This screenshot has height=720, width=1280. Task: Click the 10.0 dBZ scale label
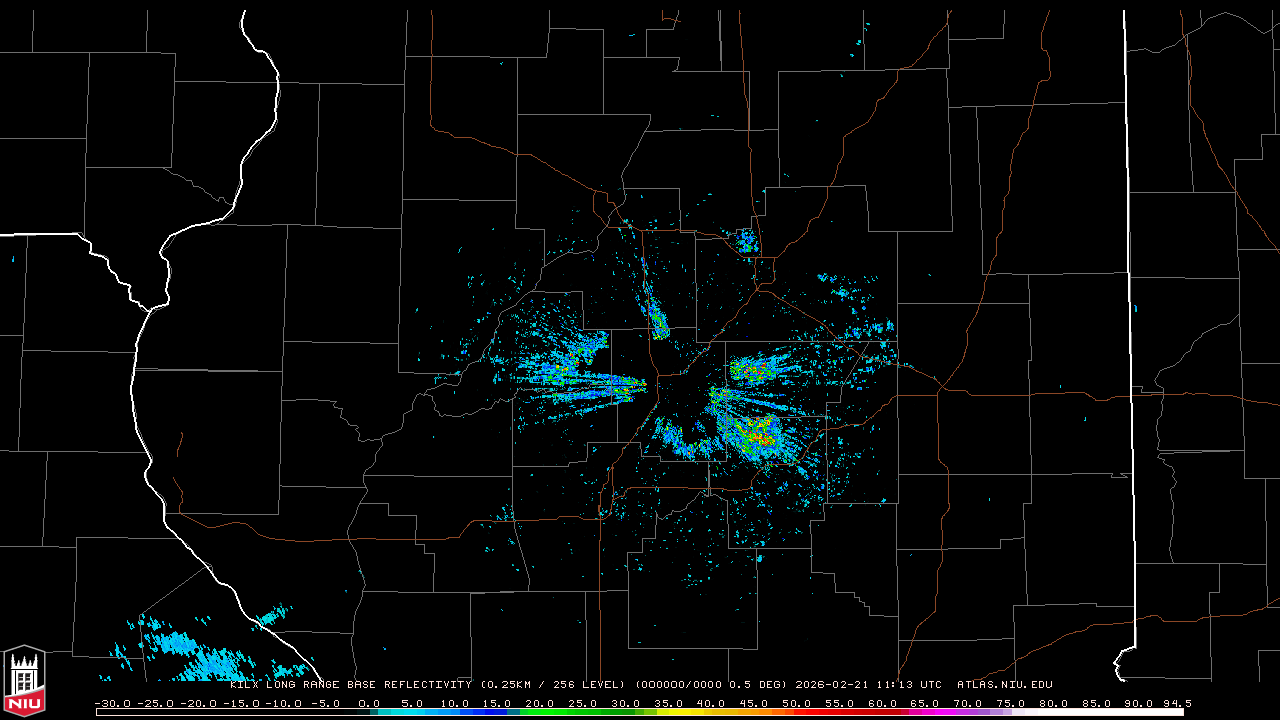tap(454, 704)
